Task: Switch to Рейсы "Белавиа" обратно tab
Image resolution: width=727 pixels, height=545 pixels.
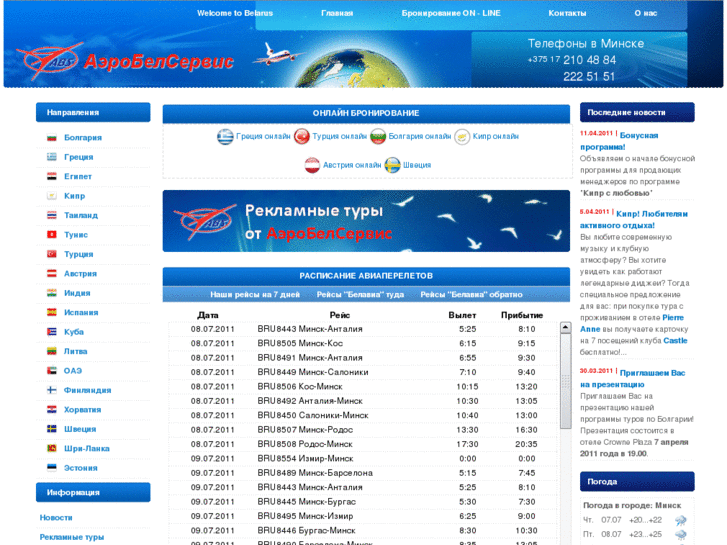Action: 472,295
